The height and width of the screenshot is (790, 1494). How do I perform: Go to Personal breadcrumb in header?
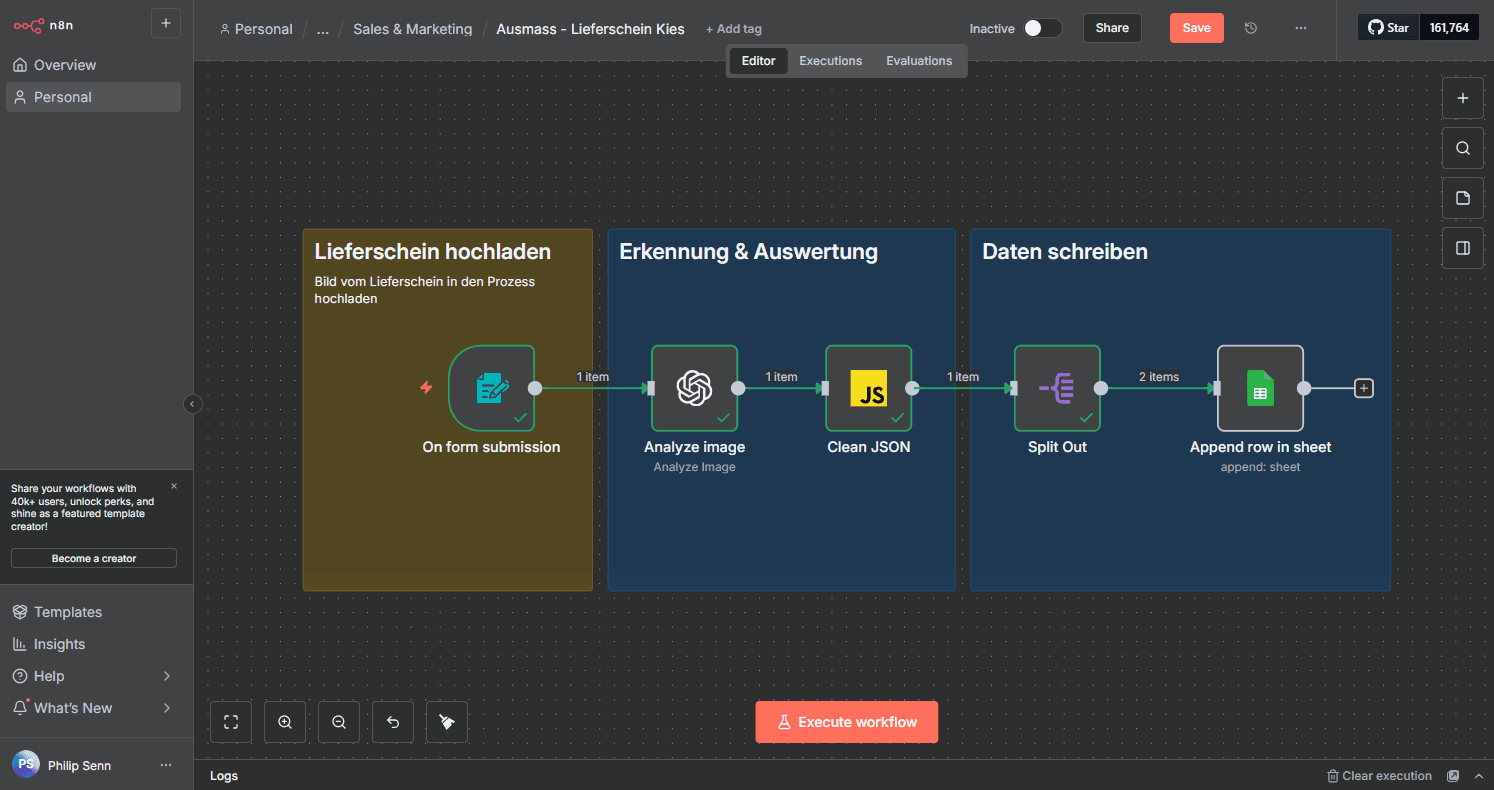click(256, 29)
